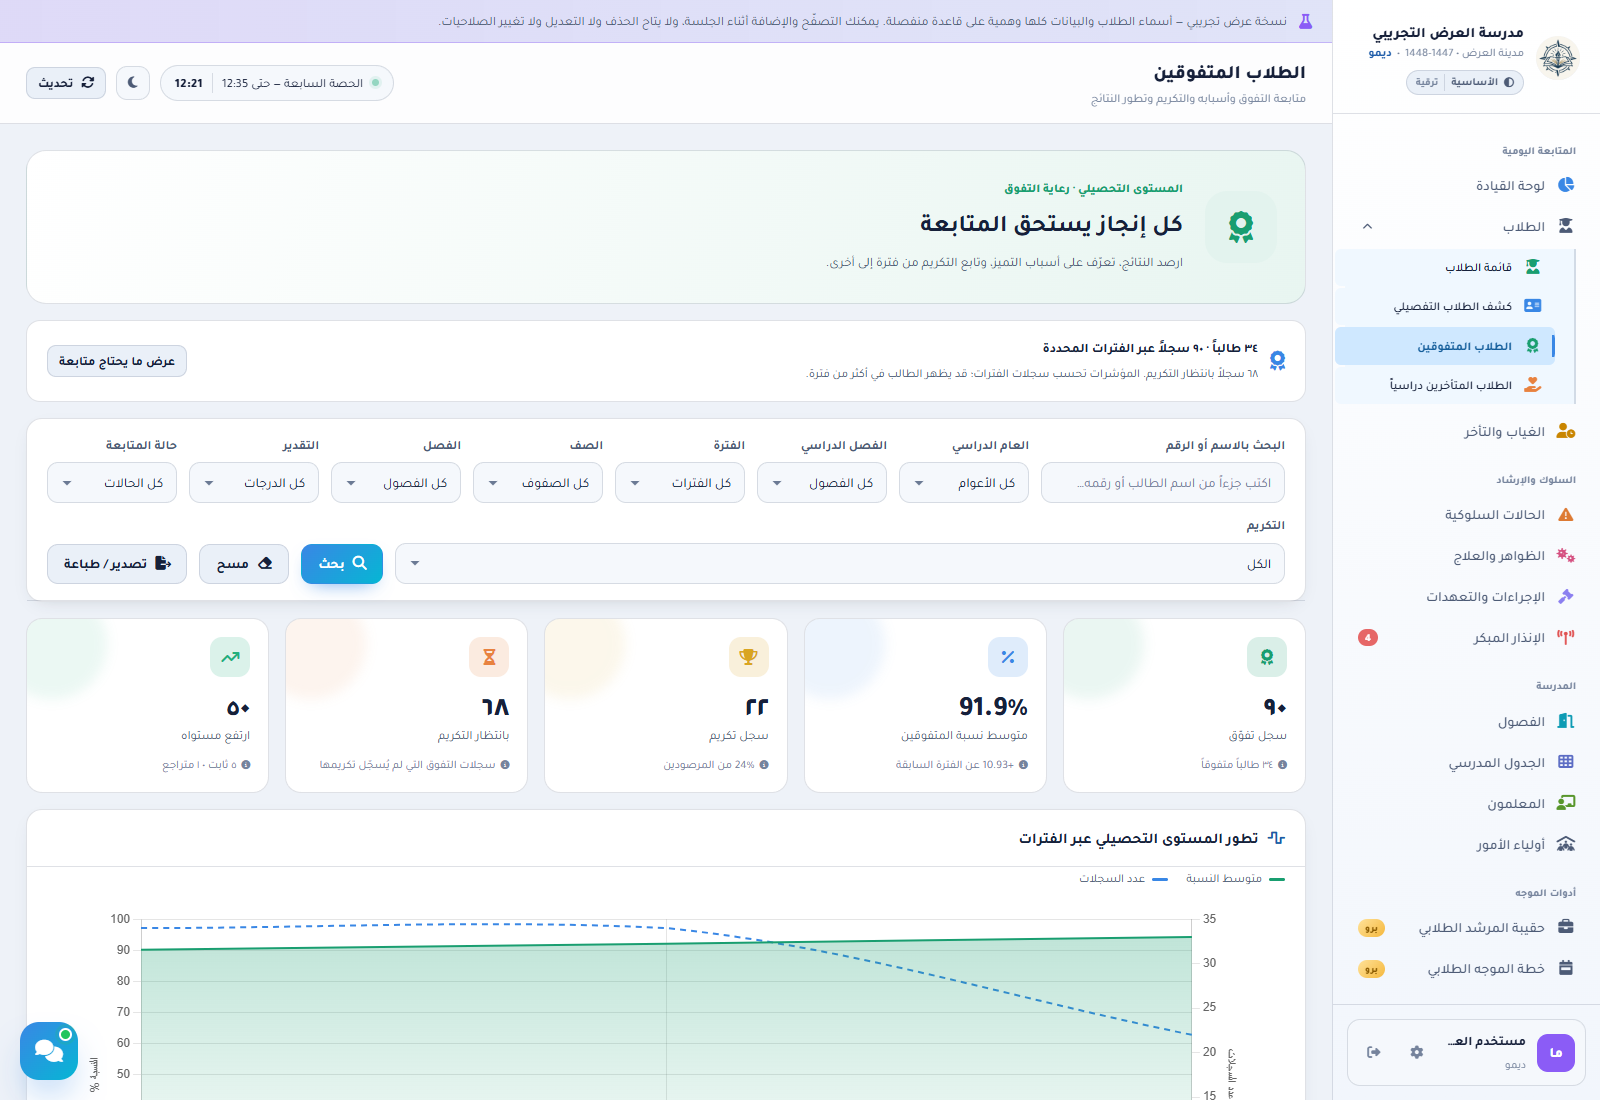Toggle الأساسية plan badge
The height and width of the screenshot is (1100, 1600).
pos(1482,82)
